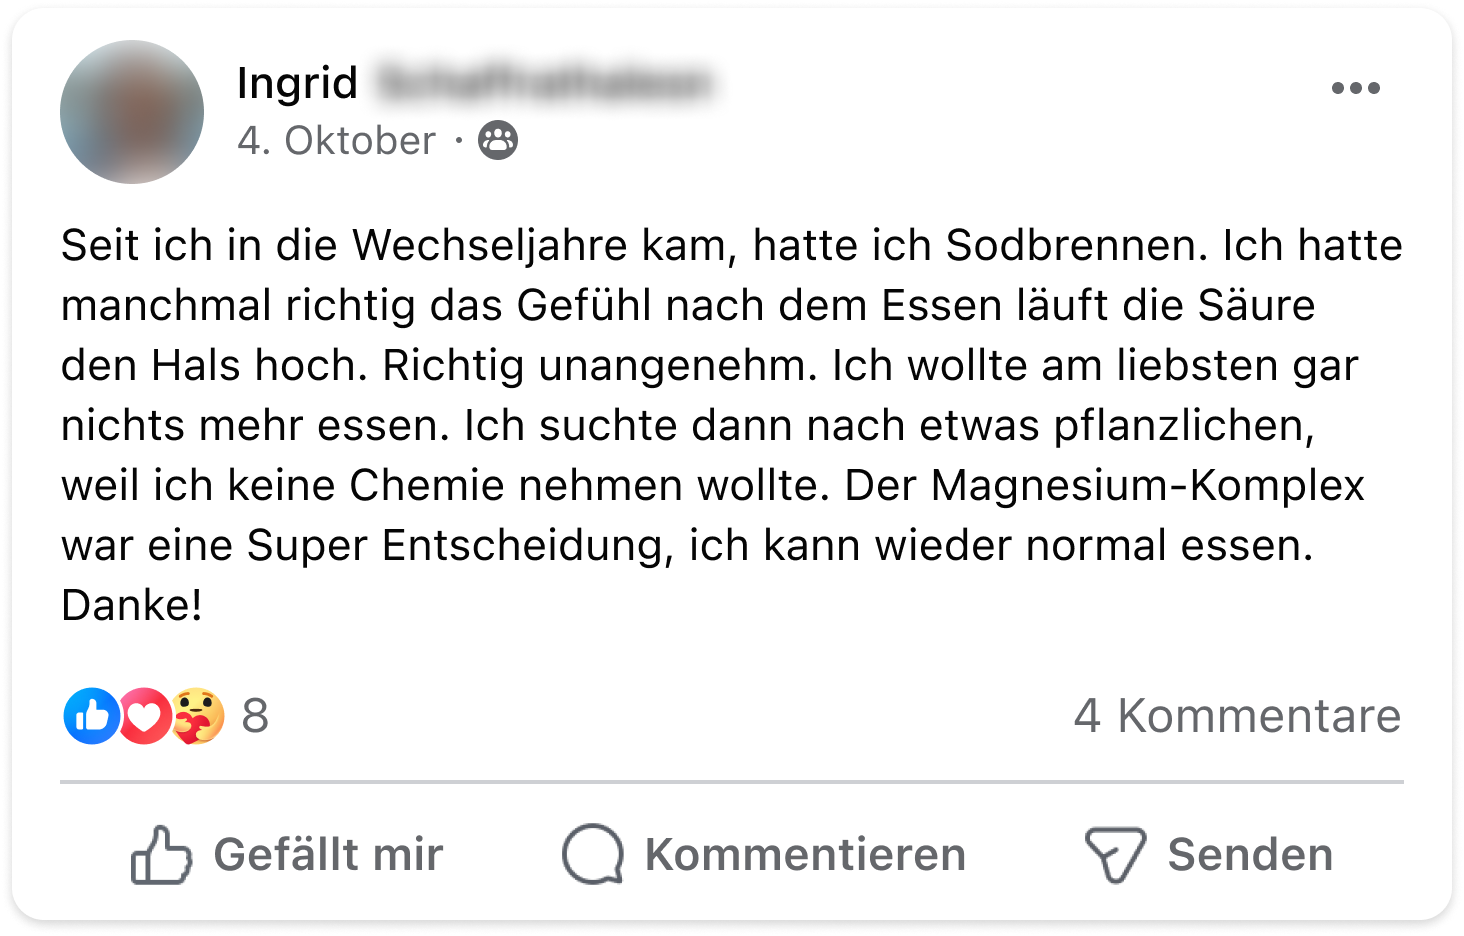
Task: Click the speech bubble comment icon
Action: 593,855
